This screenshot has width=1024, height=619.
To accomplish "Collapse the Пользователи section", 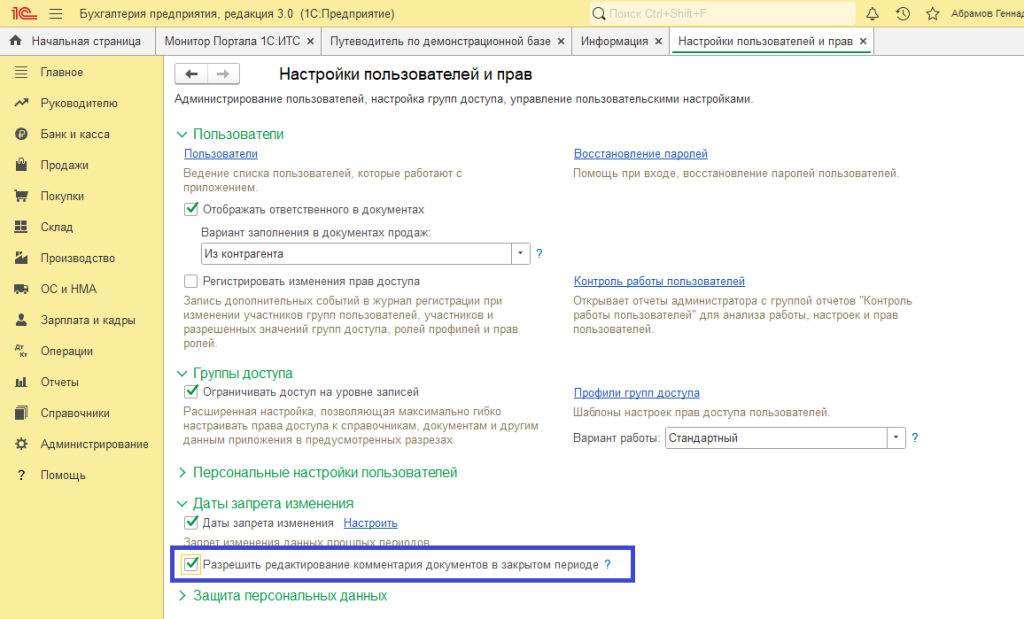I will [182, 134].
